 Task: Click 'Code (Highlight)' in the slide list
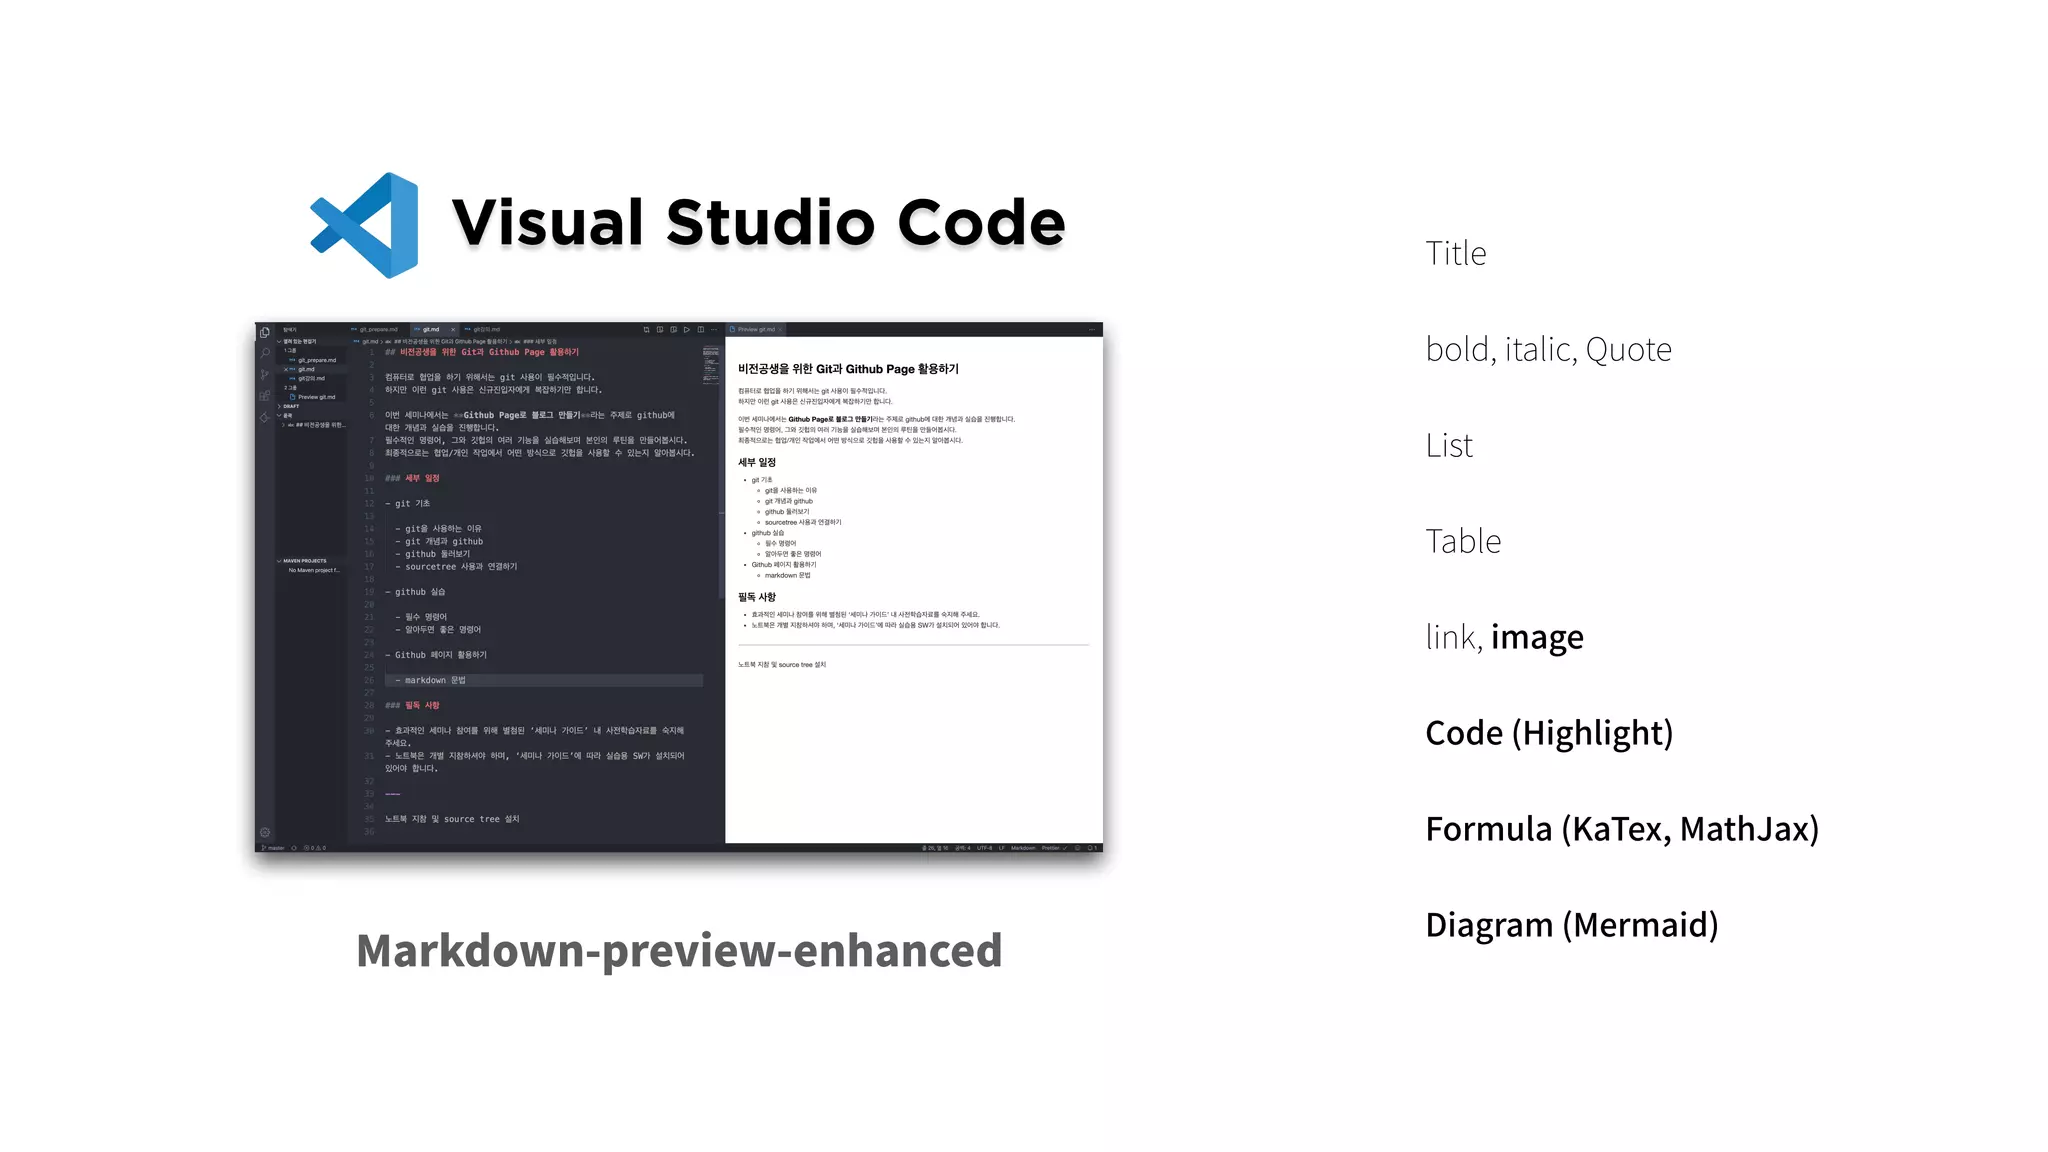pos(1549,733)
